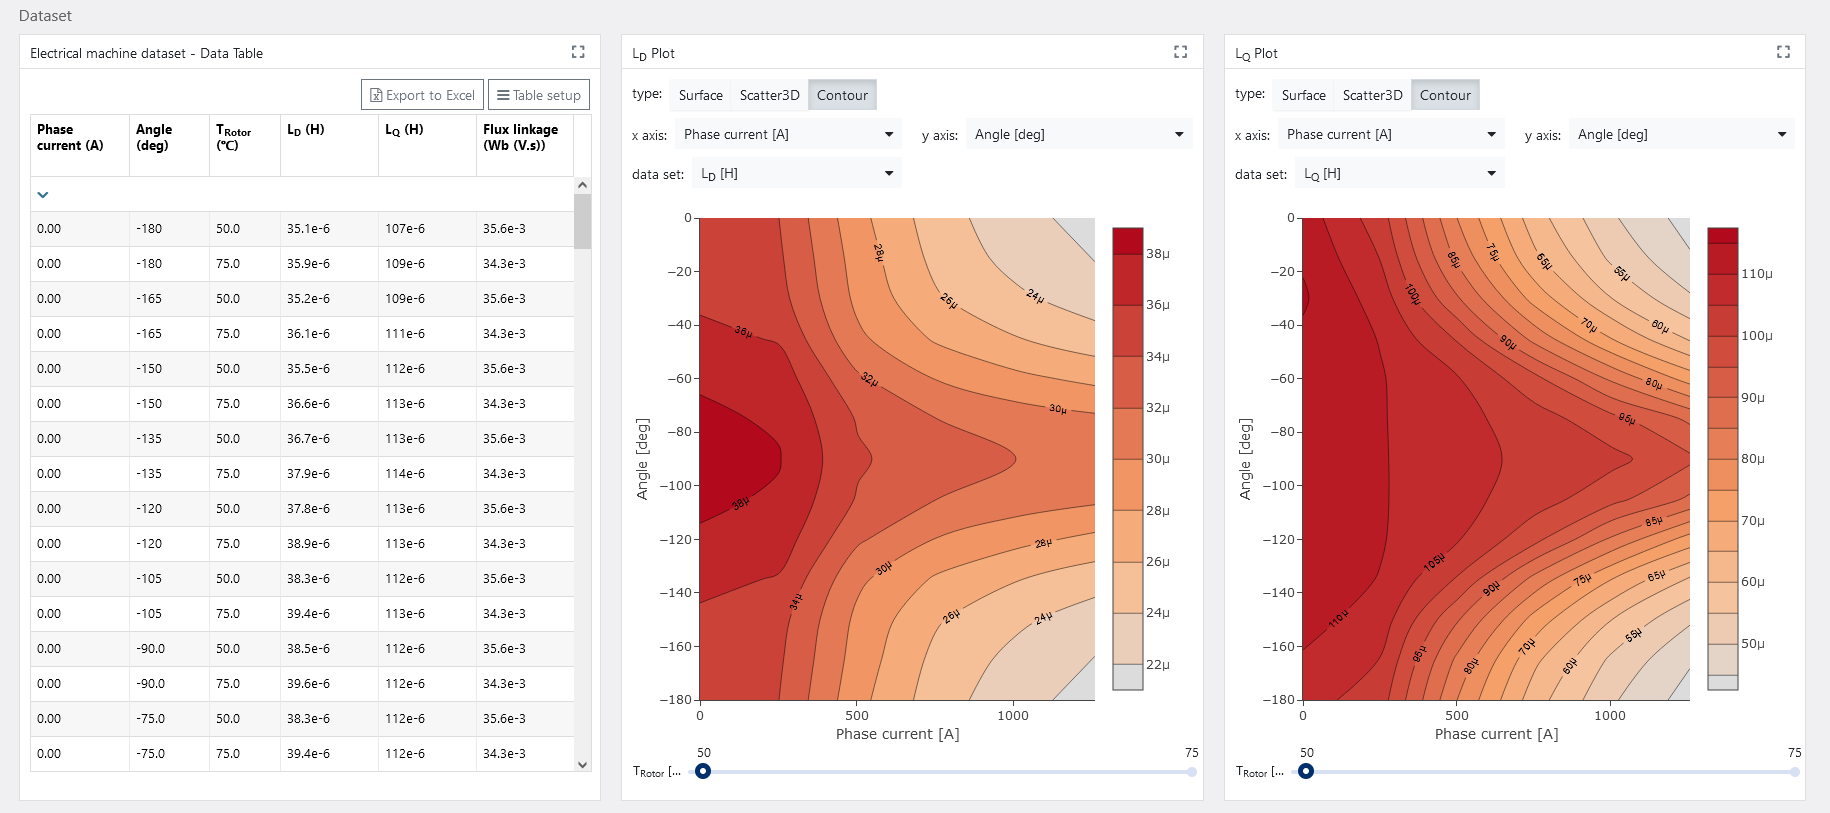Click the LD Plot TRotor slider handle
This screenshot has width=1830, height=813.
coord(704,771)
